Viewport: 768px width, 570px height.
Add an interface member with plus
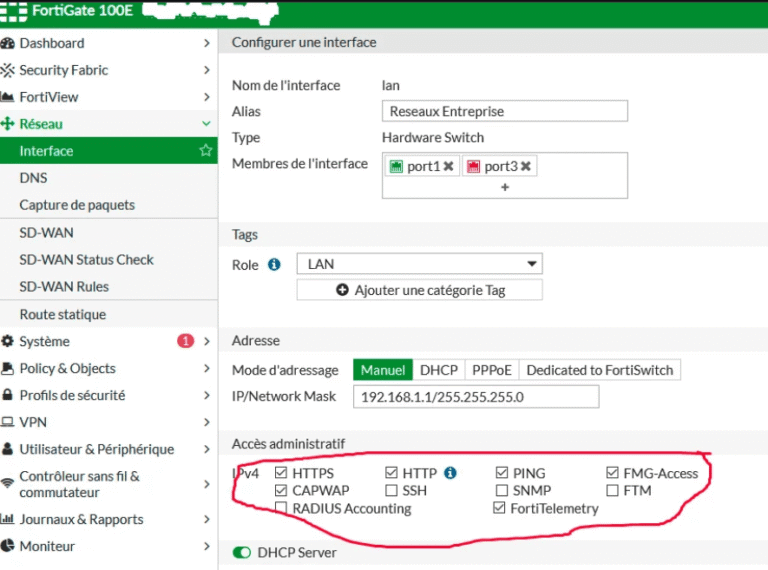click(x=505, y=187)
